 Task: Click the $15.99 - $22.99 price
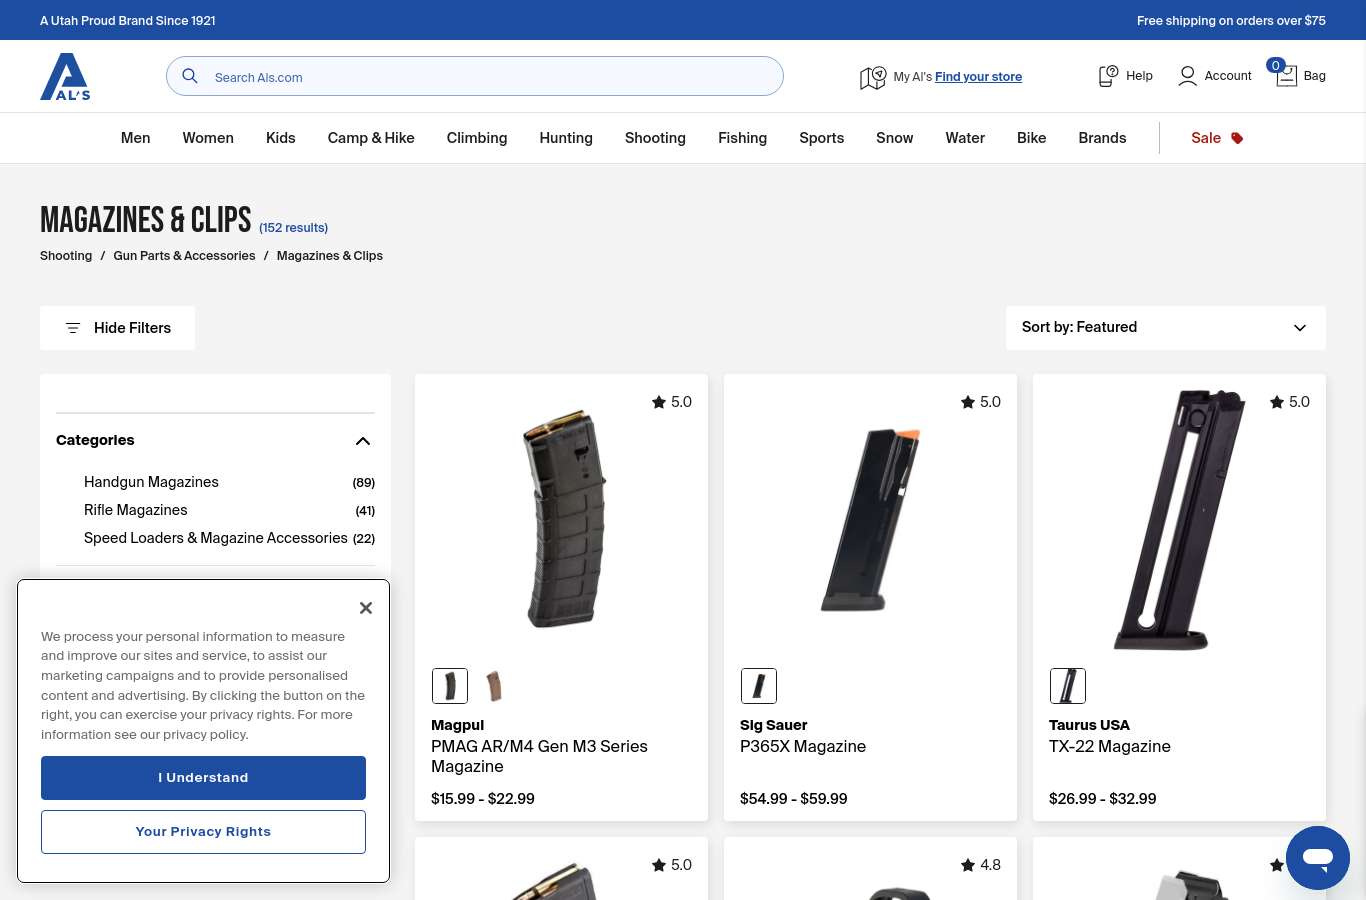pos(483,799)
